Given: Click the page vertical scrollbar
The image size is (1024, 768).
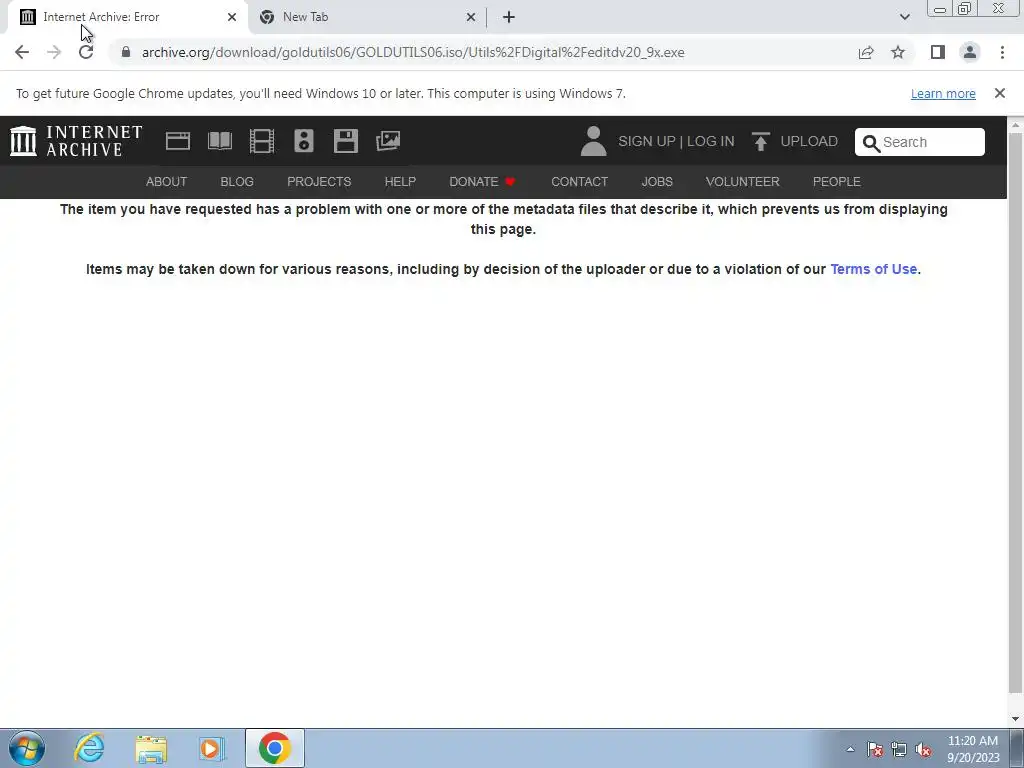Looking at the screenshot, I should click(x=1016, y=411).
